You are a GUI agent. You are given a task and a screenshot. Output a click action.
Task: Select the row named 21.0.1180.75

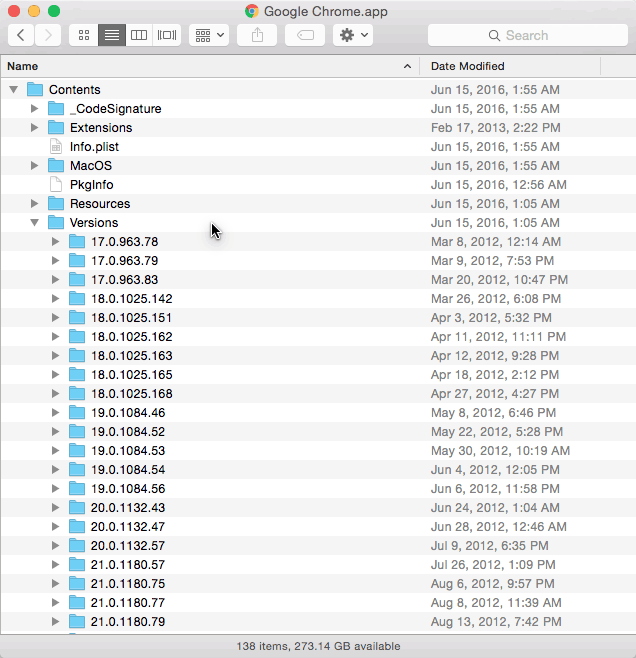click(318, 584)
